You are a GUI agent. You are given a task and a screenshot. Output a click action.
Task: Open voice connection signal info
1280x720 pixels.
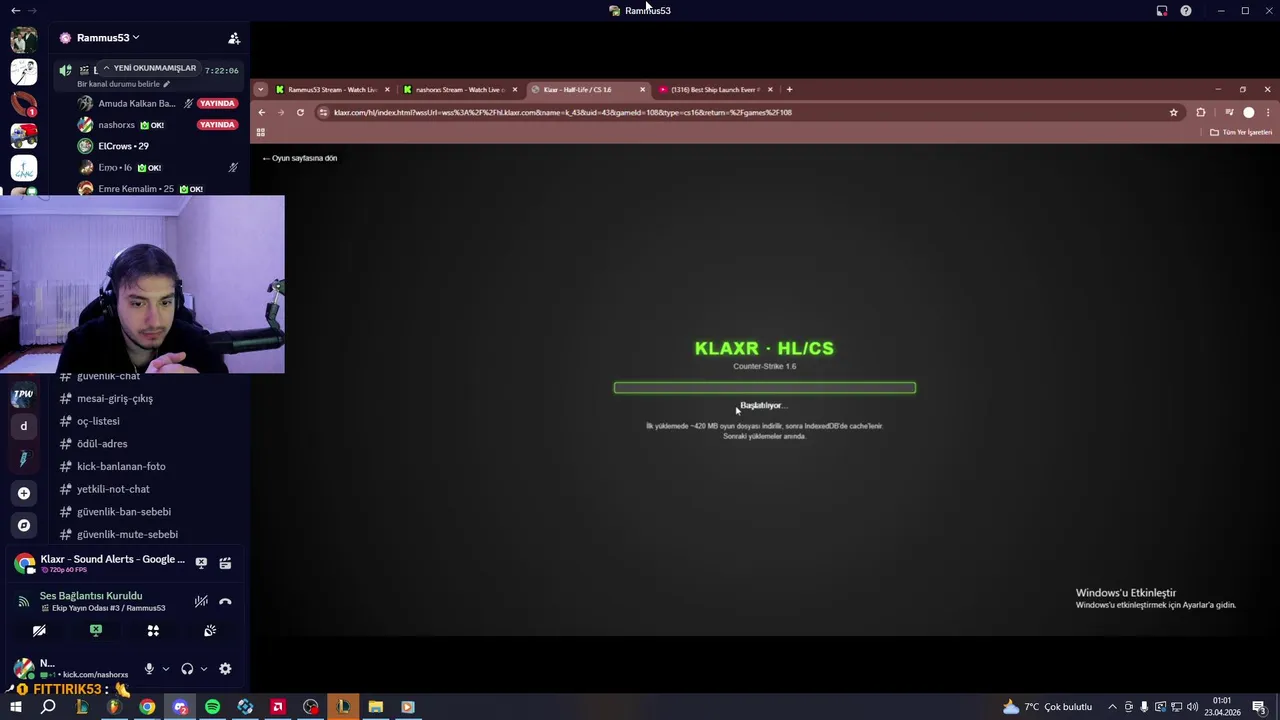[24, 601]
